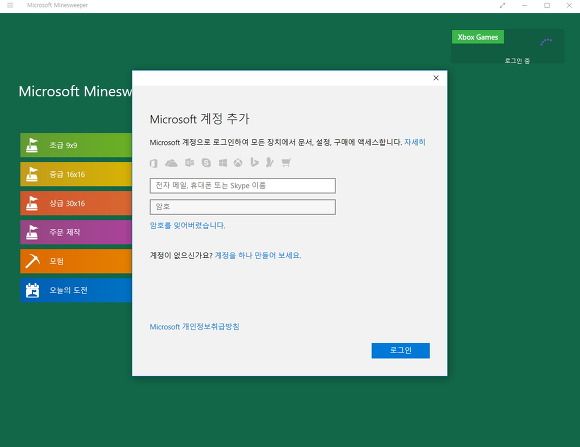Open the hamburger menu in title bar
Screen dimensions: 580x447
(x=10, y=5)
